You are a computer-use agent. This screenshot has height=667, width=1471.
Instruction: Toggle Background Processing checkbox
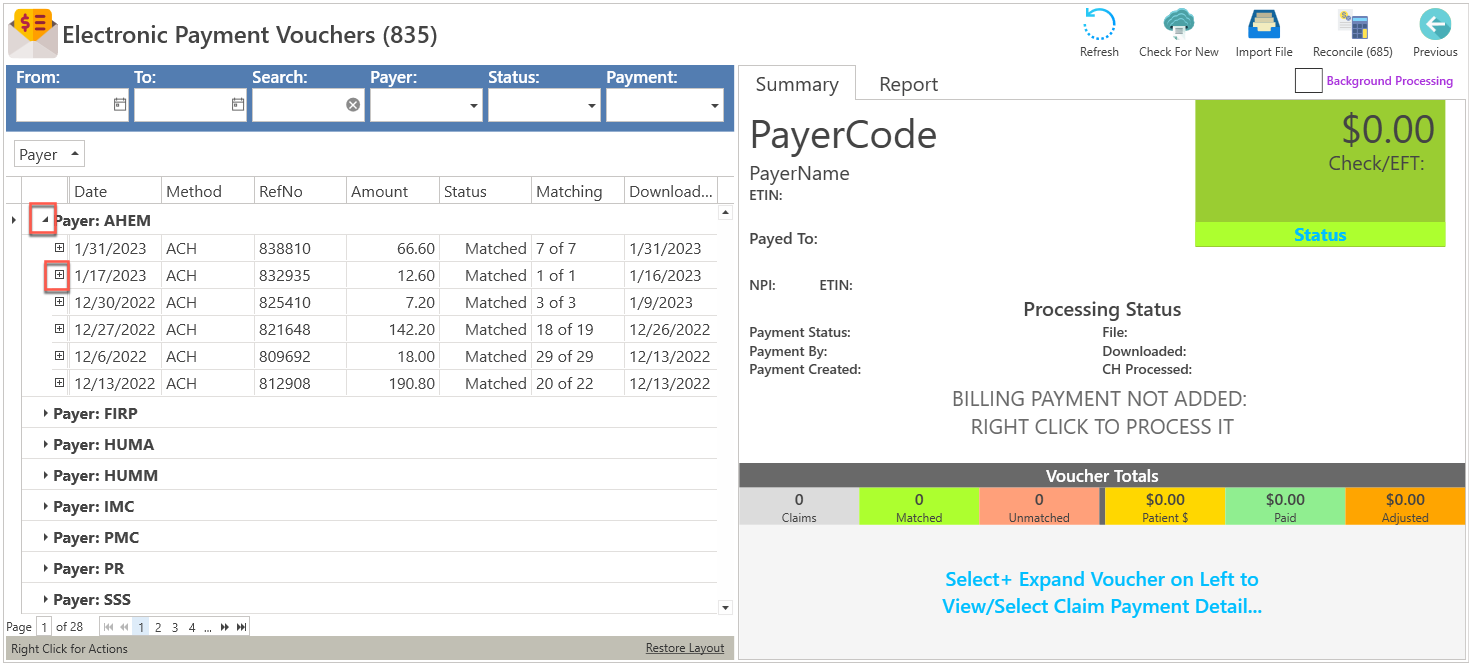tap(1308, 81)
